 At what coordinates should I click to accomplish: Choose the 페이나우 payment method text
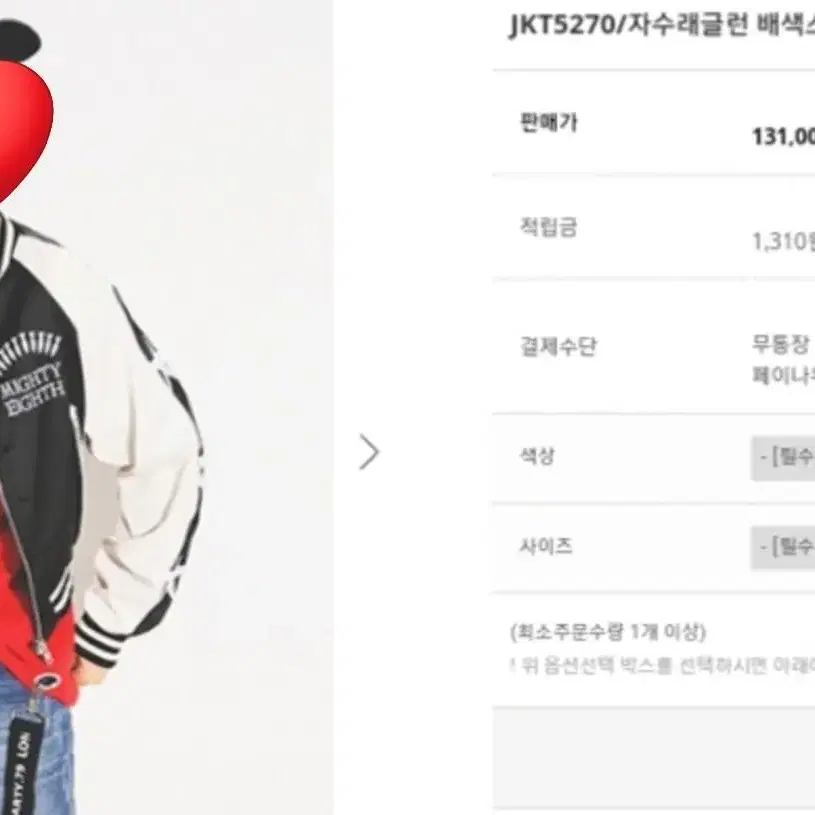pyautogui.click(x=783, y=375)
